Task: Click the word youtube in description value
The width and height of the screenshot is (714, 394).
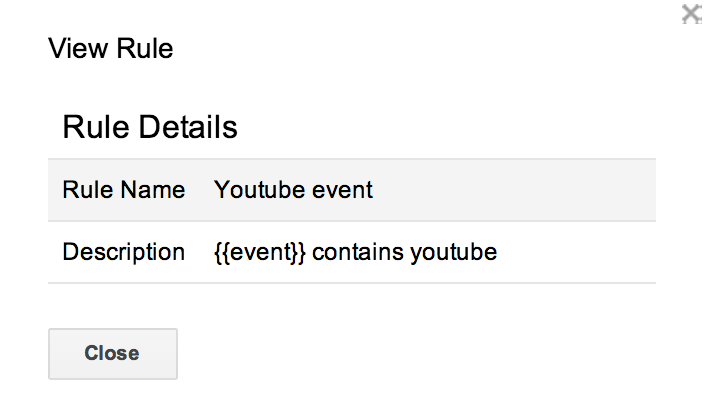Action: pos(454,252)
